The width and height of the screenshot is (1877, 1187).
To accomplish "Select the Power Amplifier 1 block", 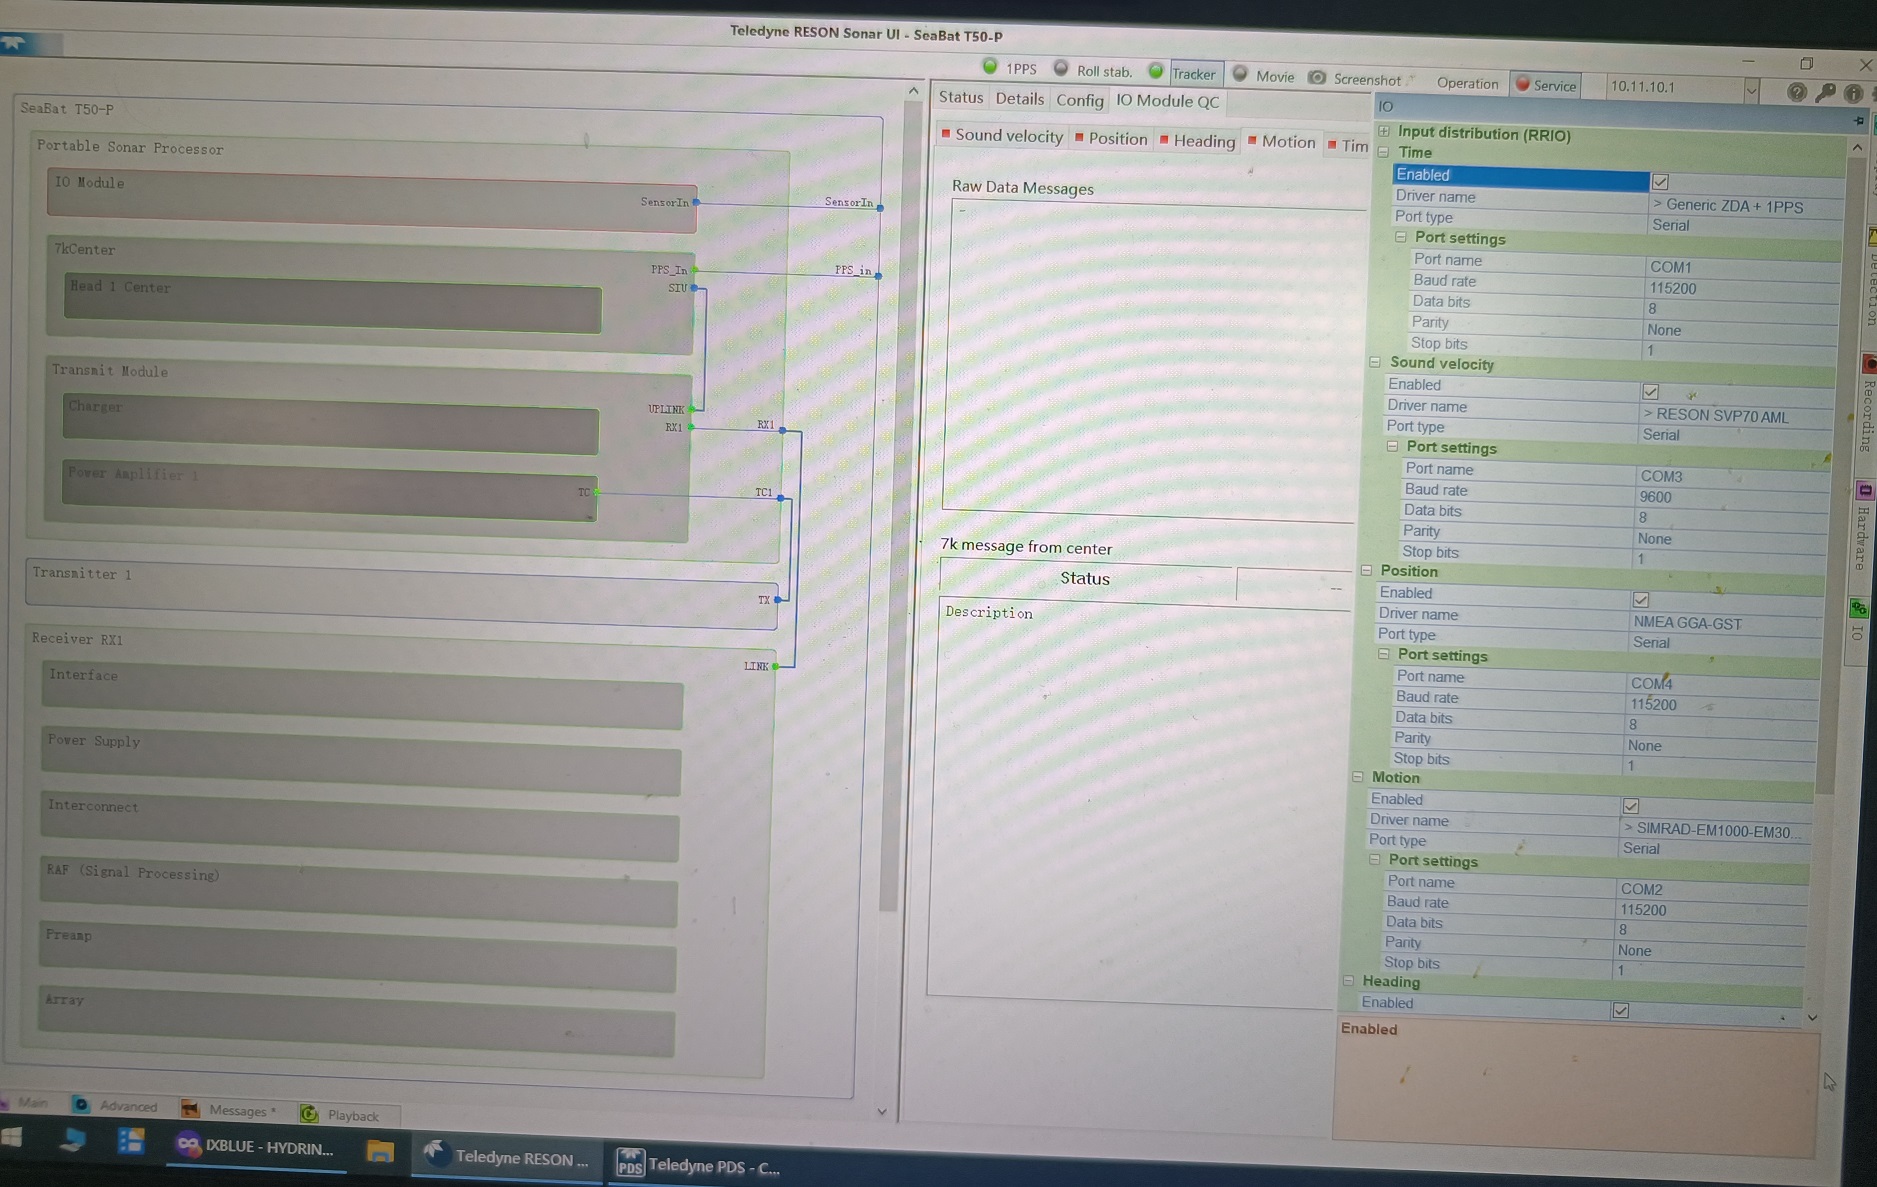I will (330, 490).
